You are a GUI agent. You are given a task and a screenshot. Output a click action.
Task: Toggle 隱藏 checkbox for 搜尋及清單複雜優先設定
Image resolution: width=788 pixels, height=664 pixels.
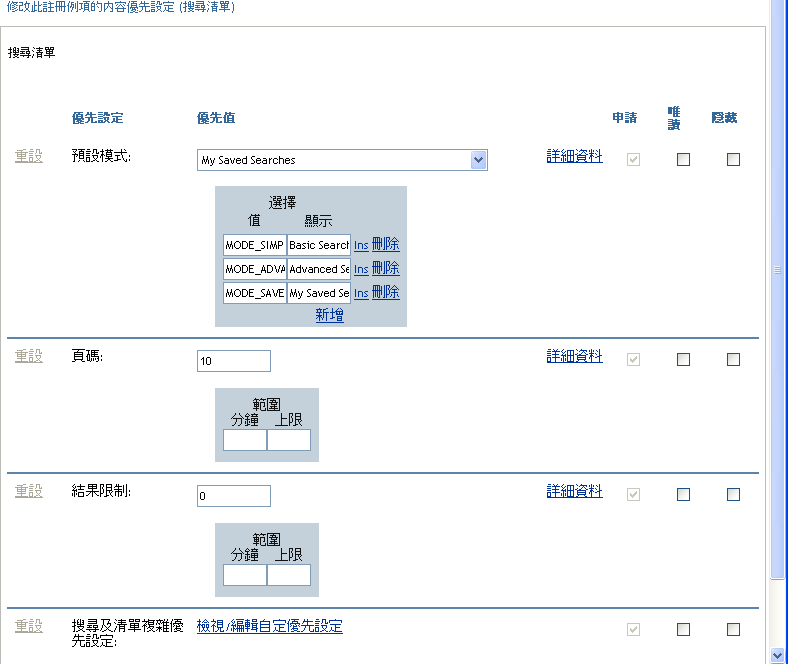(x=733, y=629)
